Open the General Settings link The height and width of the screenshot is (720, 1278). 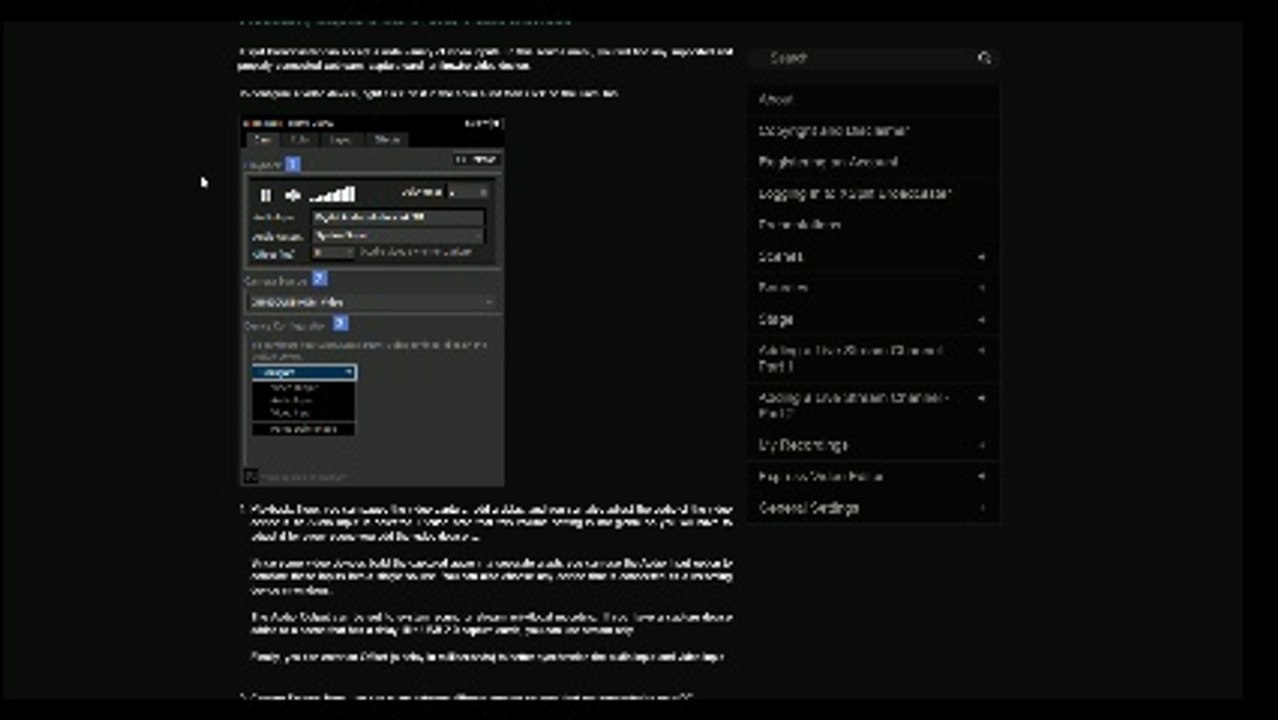809,508
